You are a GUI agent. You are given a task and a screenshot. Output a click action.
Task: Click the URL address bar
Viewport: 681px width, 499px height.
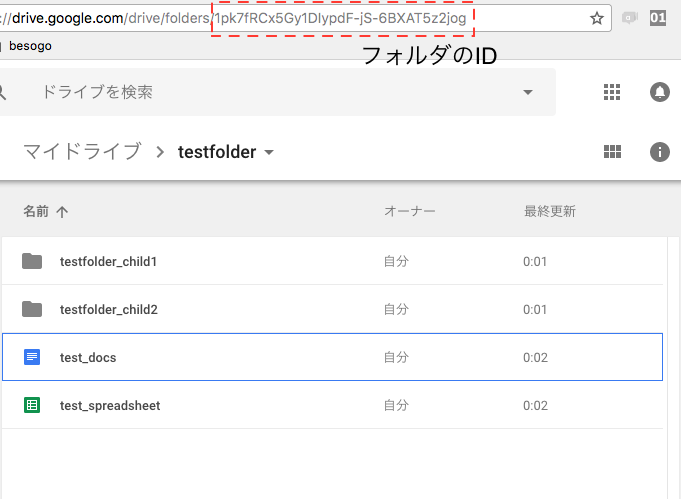[x=300, y=18]
